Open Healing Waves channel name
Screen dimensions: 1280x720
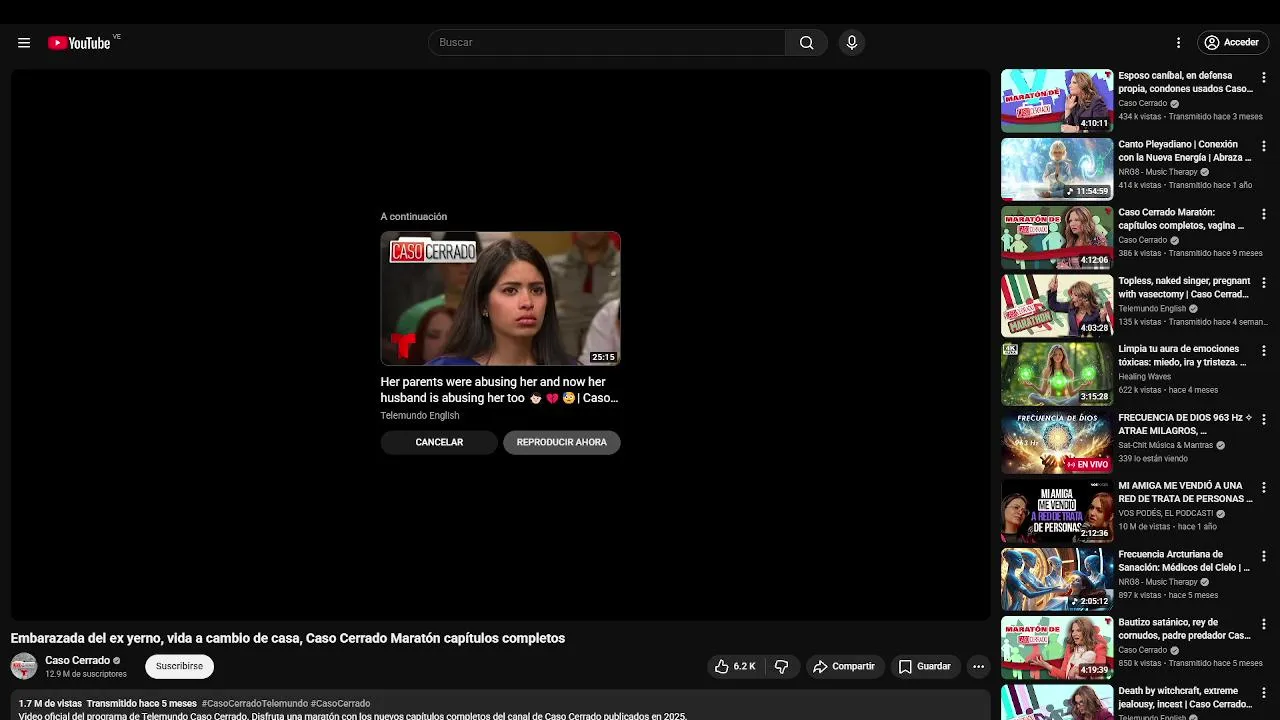click(x=1144, y=377)
